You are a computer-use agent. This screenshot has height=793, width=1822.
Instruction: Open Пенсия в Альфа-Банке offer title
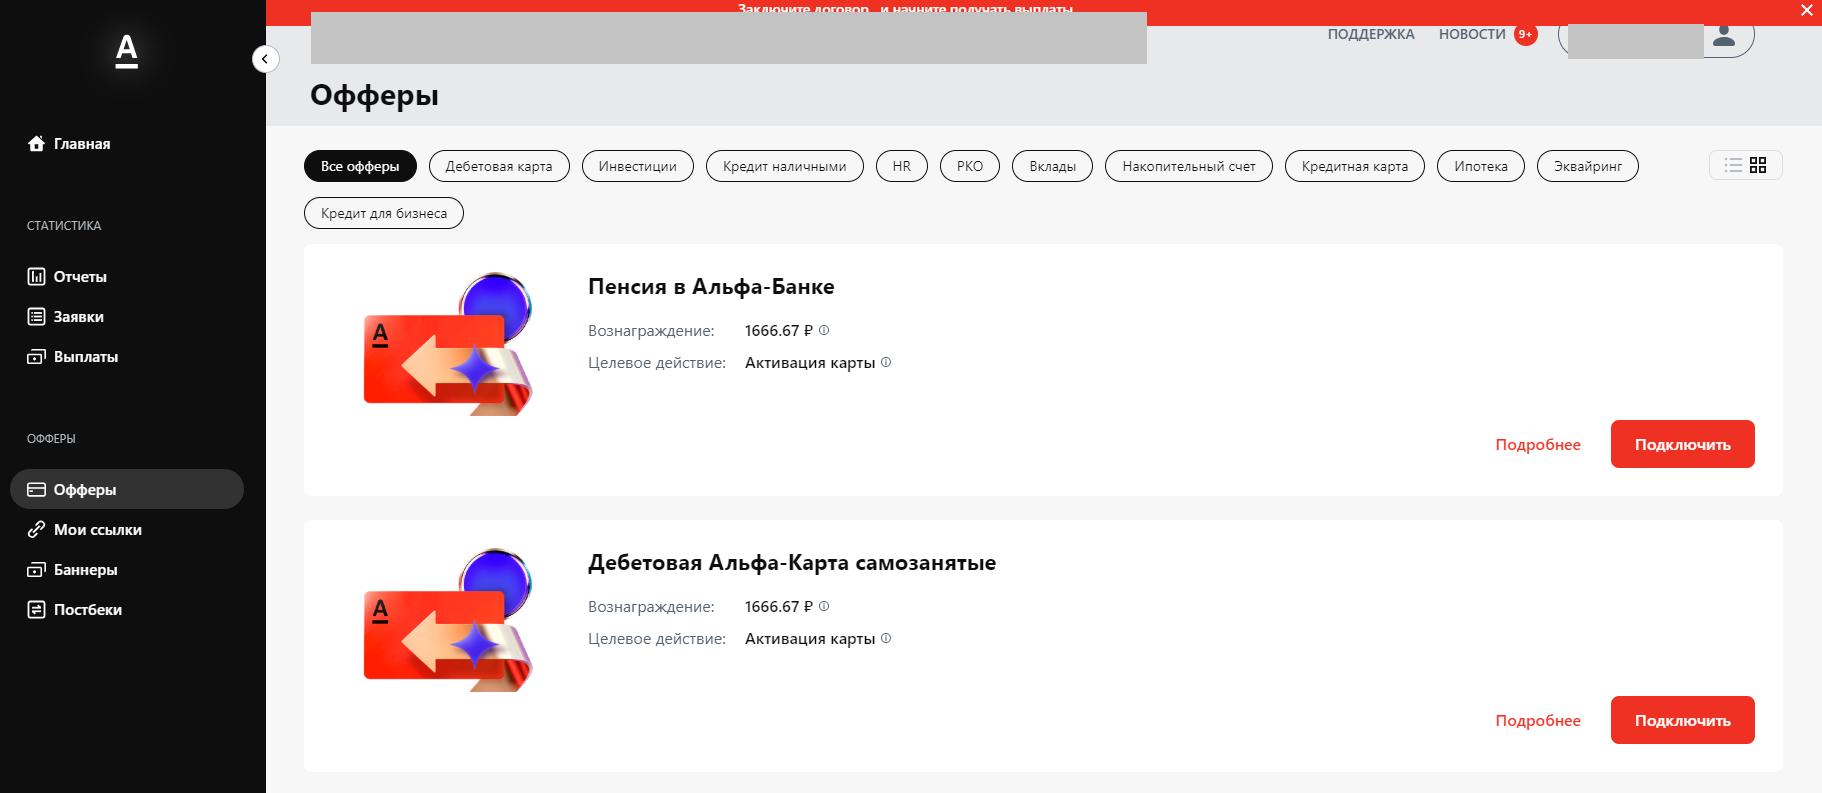click(711, 287)
